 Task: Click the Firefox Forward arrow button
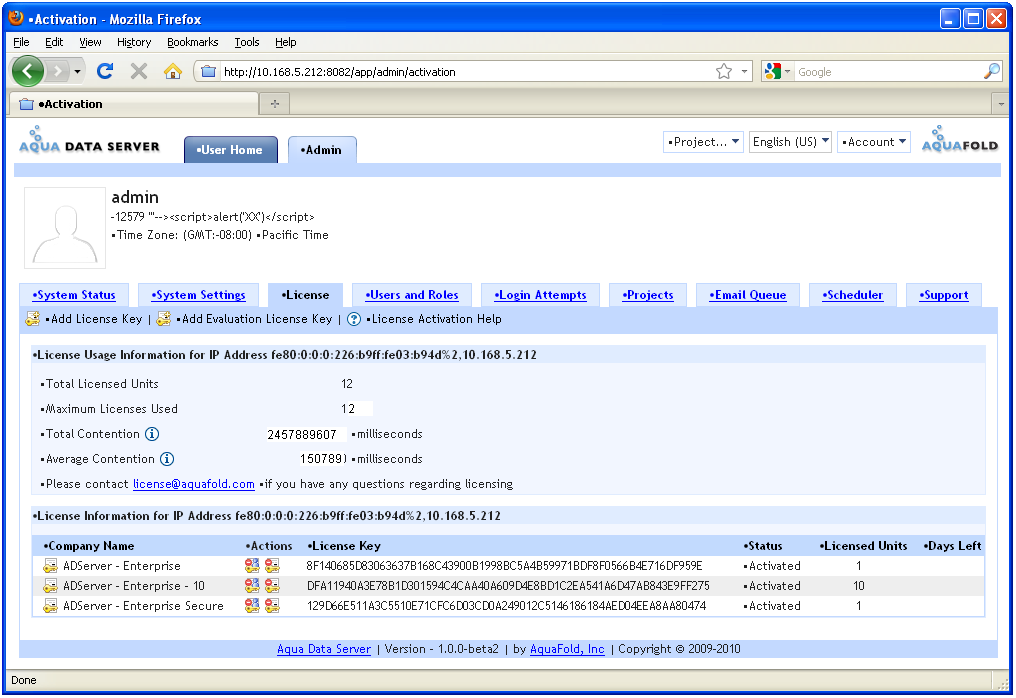(x=58, y=71)
